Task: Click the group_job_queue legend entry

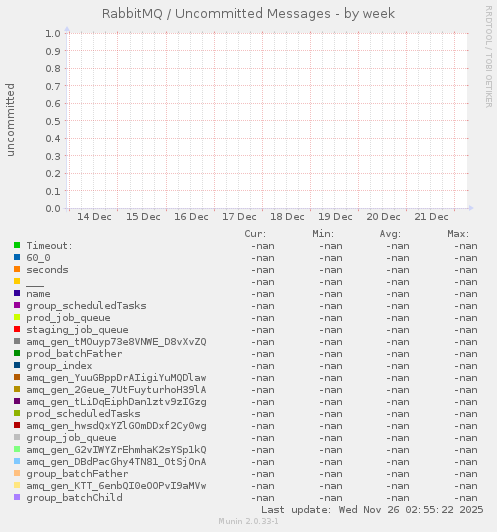Action: pyautogui.click(x=72, y=438)
